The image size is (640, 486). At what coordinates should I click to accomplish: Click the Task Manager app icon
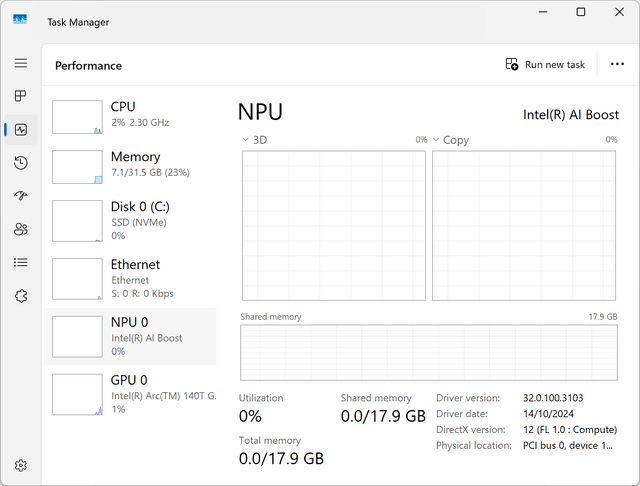coord(20,19)
